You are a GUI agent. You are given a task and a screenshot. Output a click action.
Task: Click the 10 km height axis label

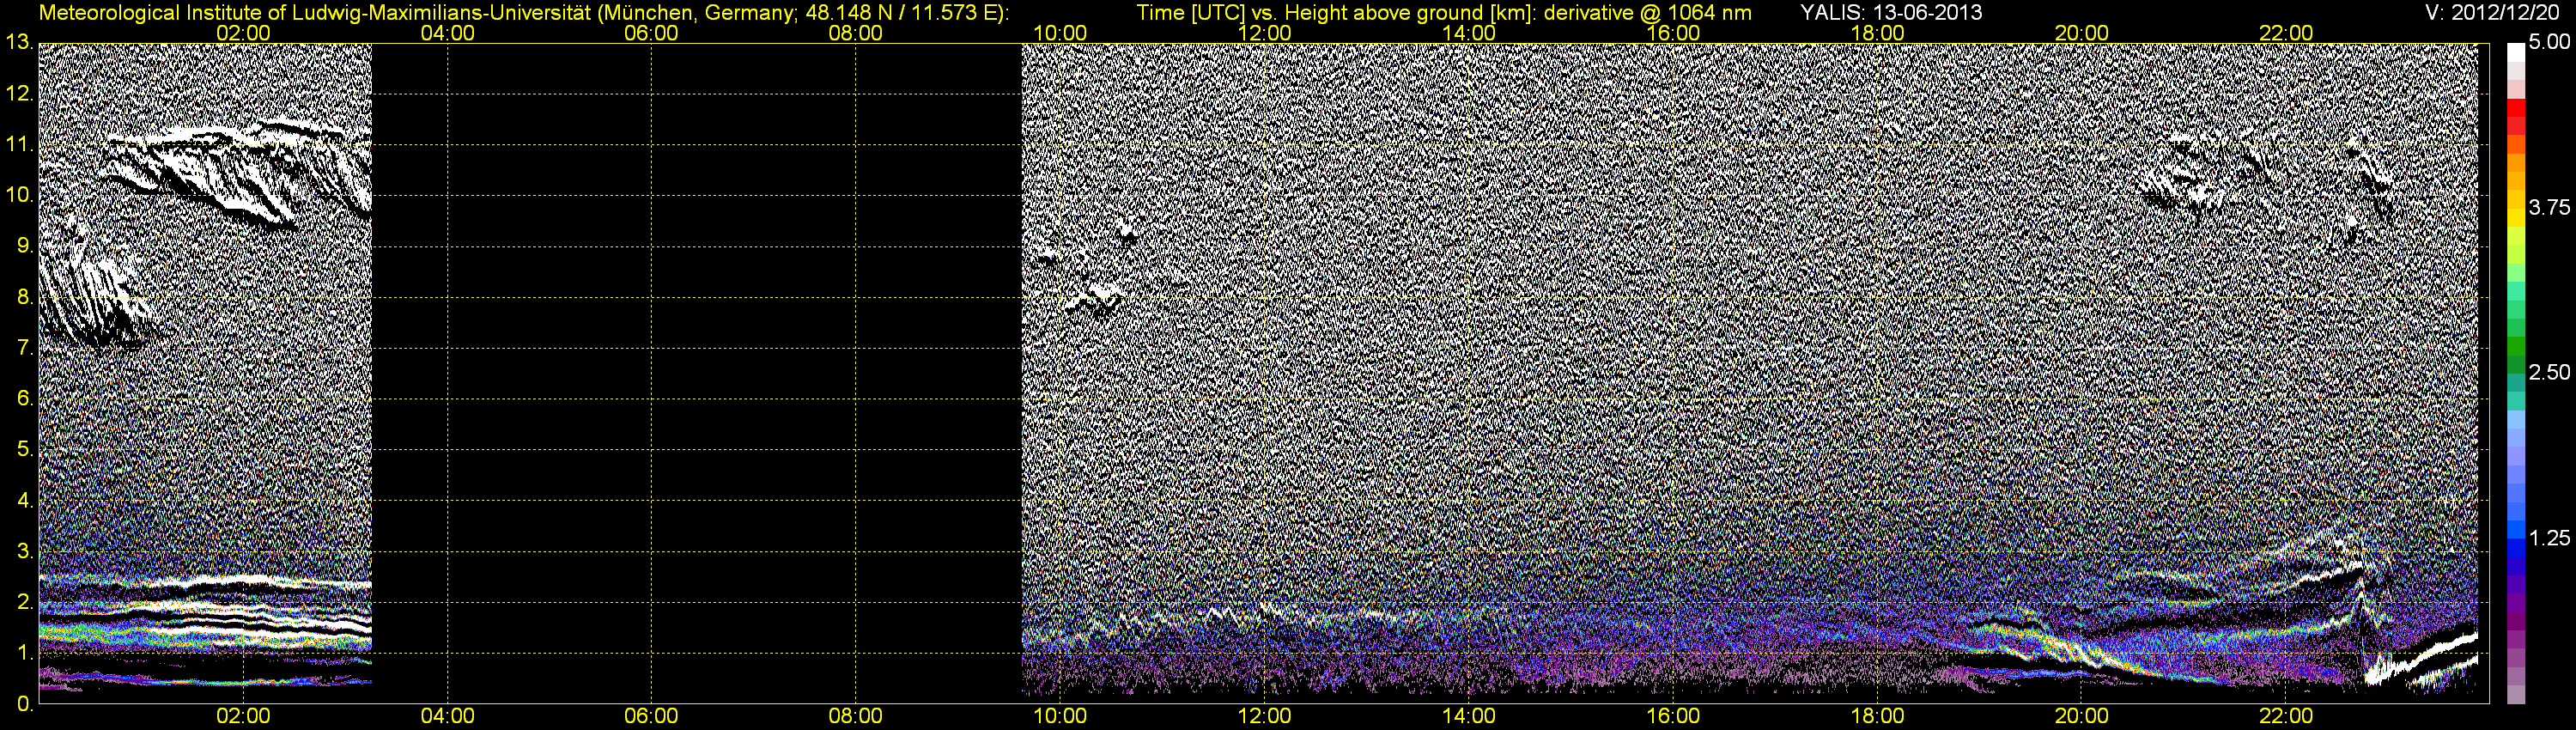point(19,194)
